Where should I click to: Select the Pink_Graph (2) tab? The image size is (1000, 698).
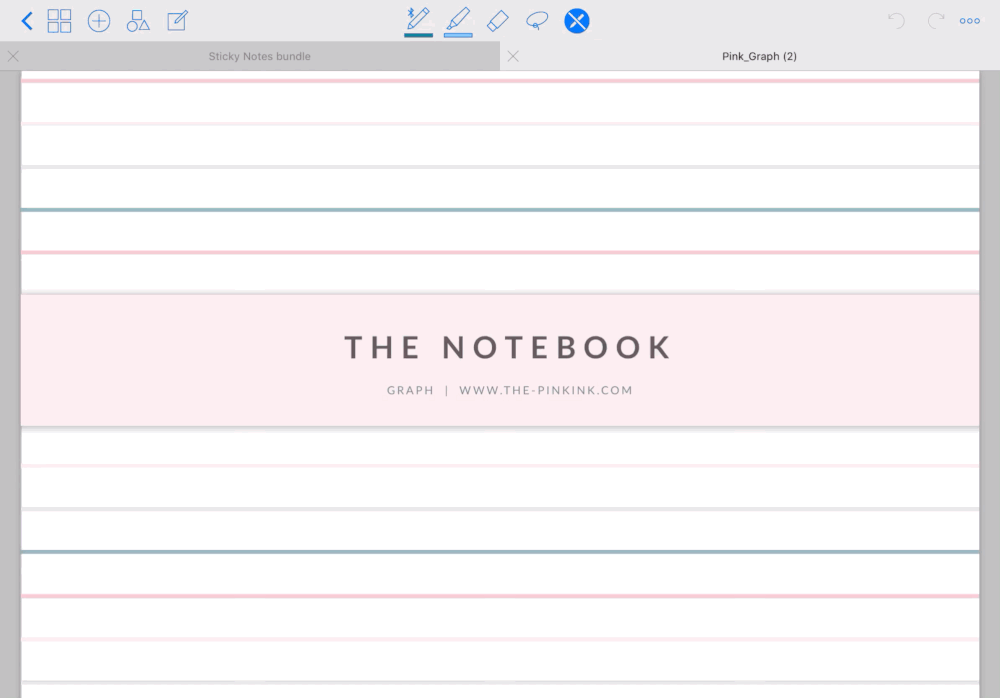pyautogui.click(x=760, y=56)
